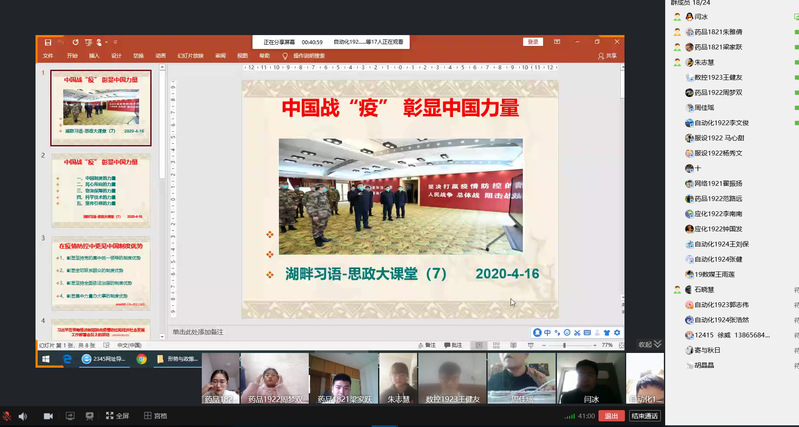The width and height of the screenshot is (799, 427).
Task: Open the 帮助 (Help) ribbon tab
Action: click(x=264, y=56)
